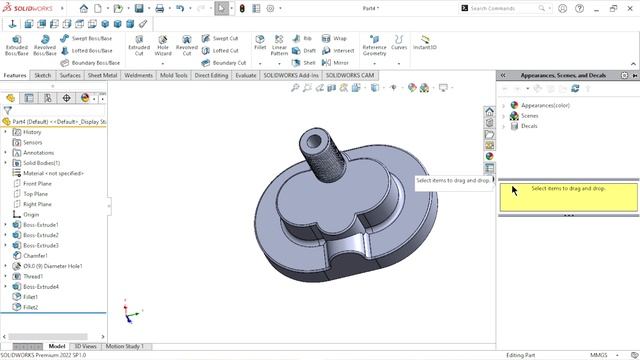
Task: Choose the Swept Cut feature
Action: (220, 38)
